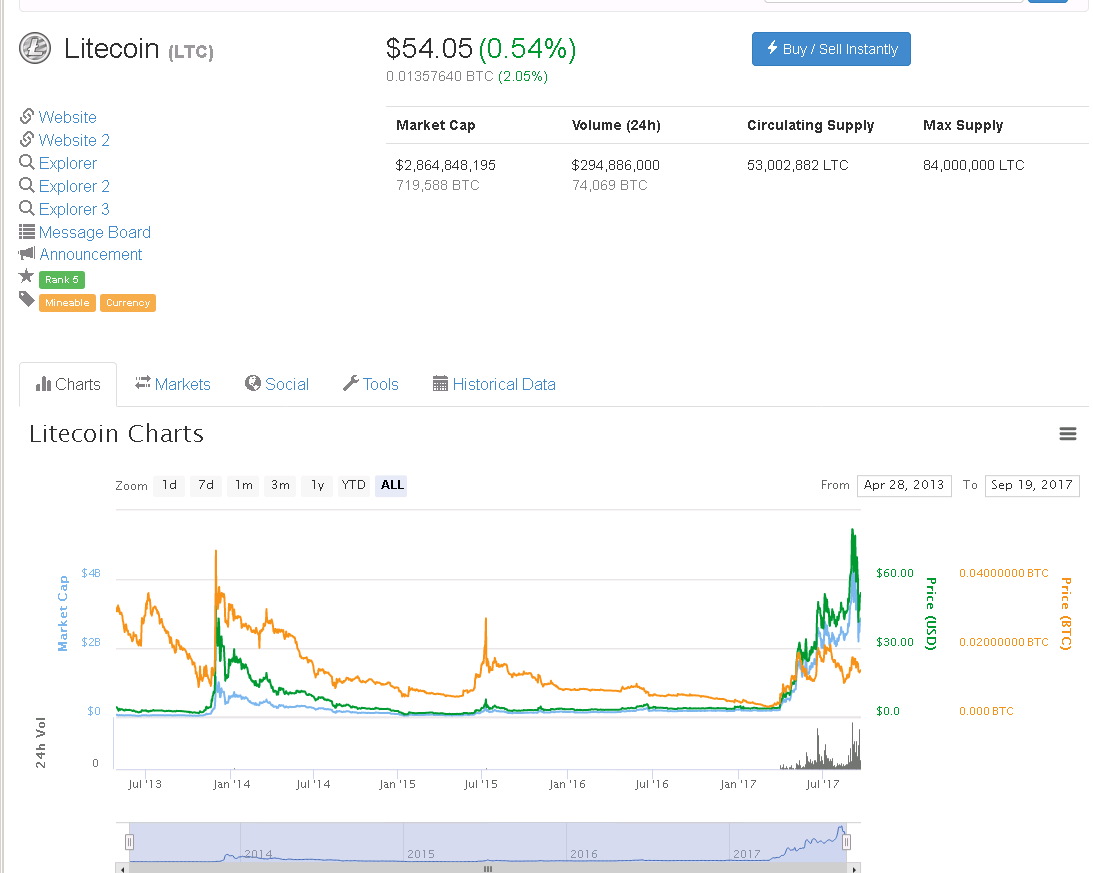Set chart zoom to 1d
Viewport: 1093px width, 873px height.
[169, 485]
